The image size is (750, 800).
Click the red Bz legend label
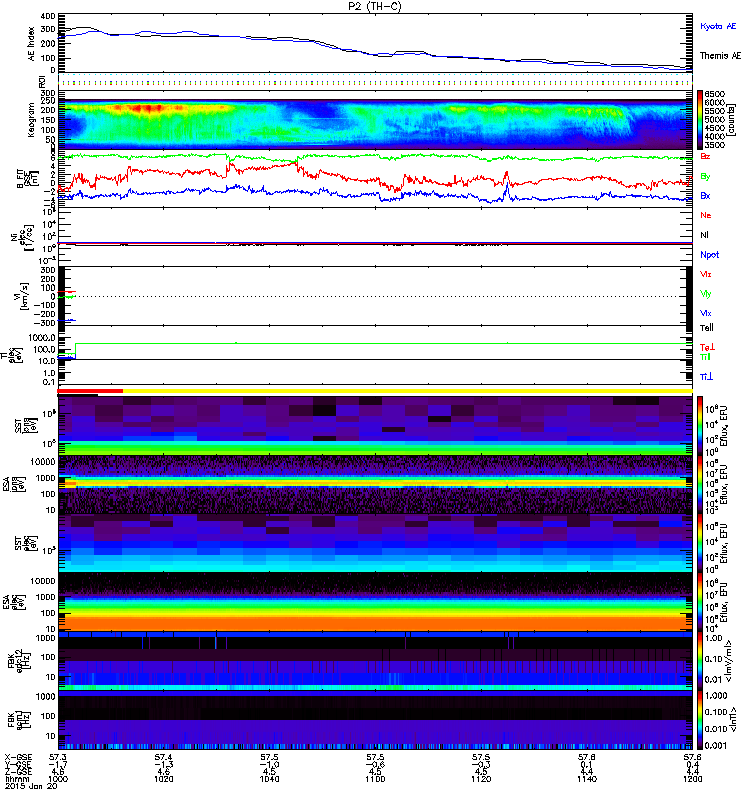coord(706,157)
